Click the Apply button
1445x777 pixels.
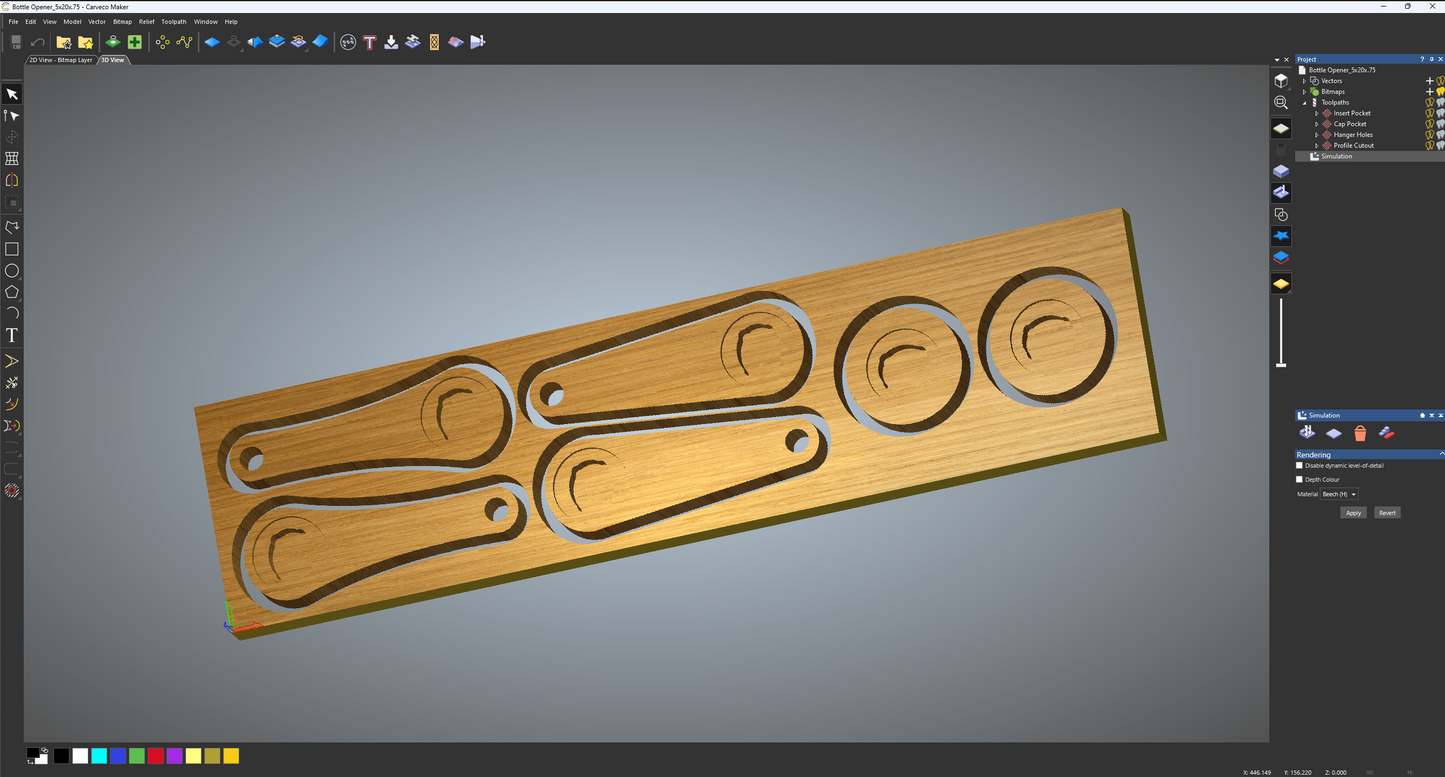pos(1353,513)
